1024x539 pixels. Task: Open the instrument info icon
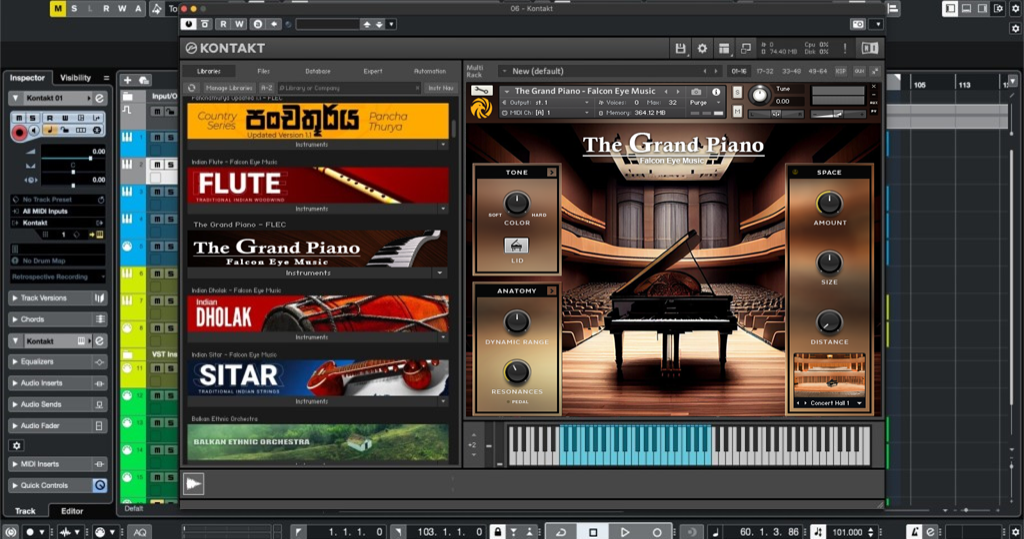(715, 91)
